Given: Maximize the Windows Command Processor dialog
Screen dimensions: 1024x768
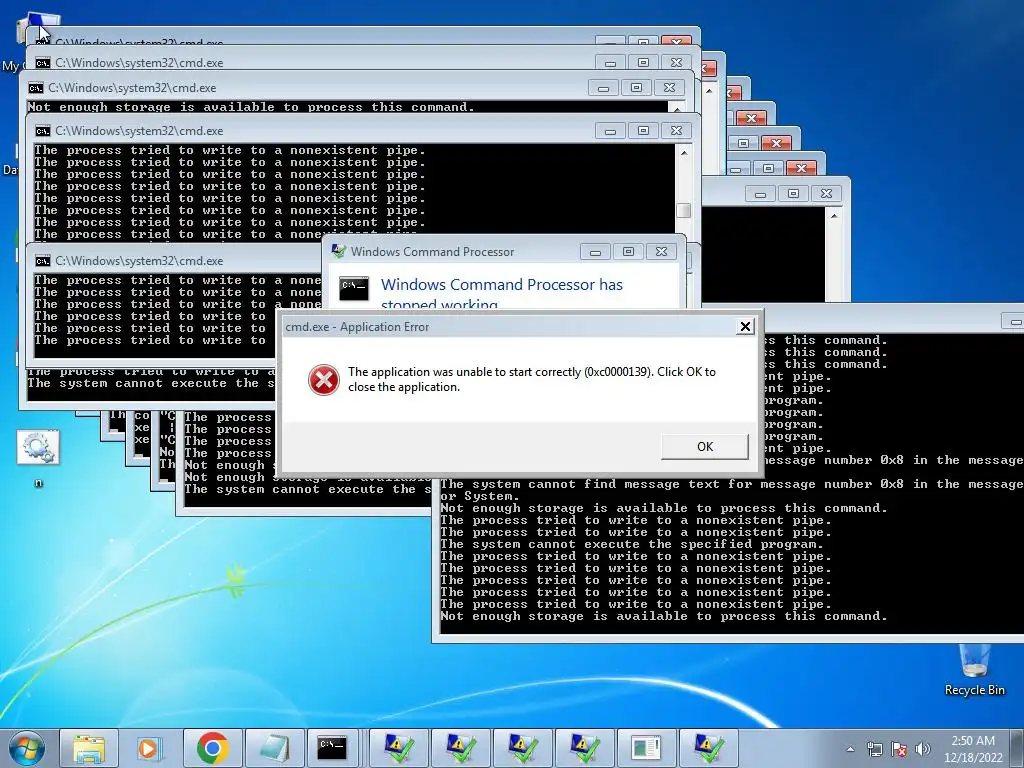Looking at the screenshot, I should [628, 252].
